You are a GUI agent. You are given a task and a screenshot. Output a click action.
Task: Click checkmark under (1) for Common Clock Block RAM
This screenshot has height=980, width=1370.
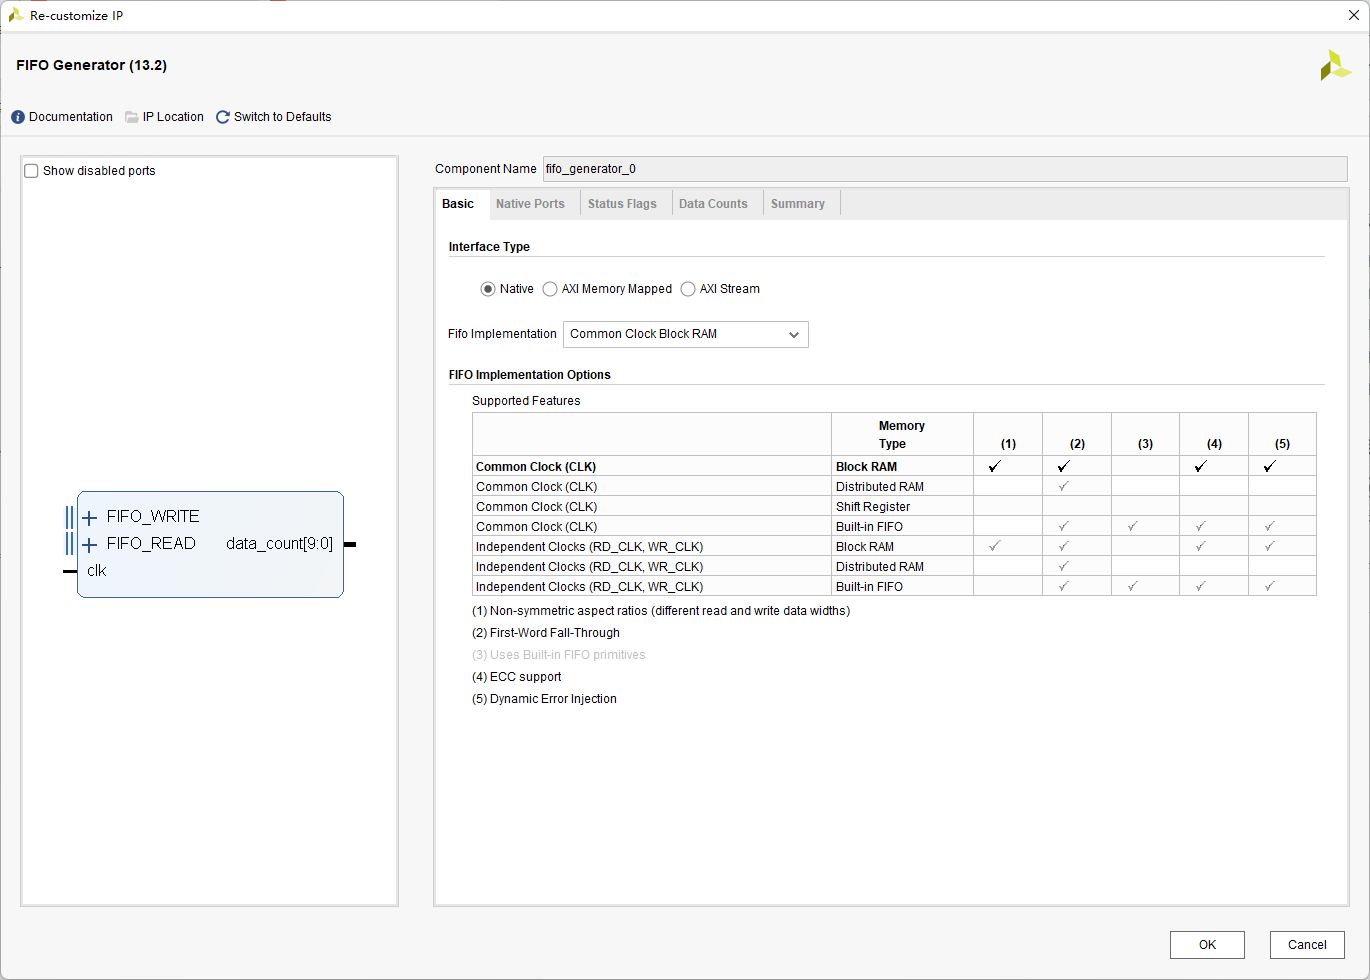point(994,467)
